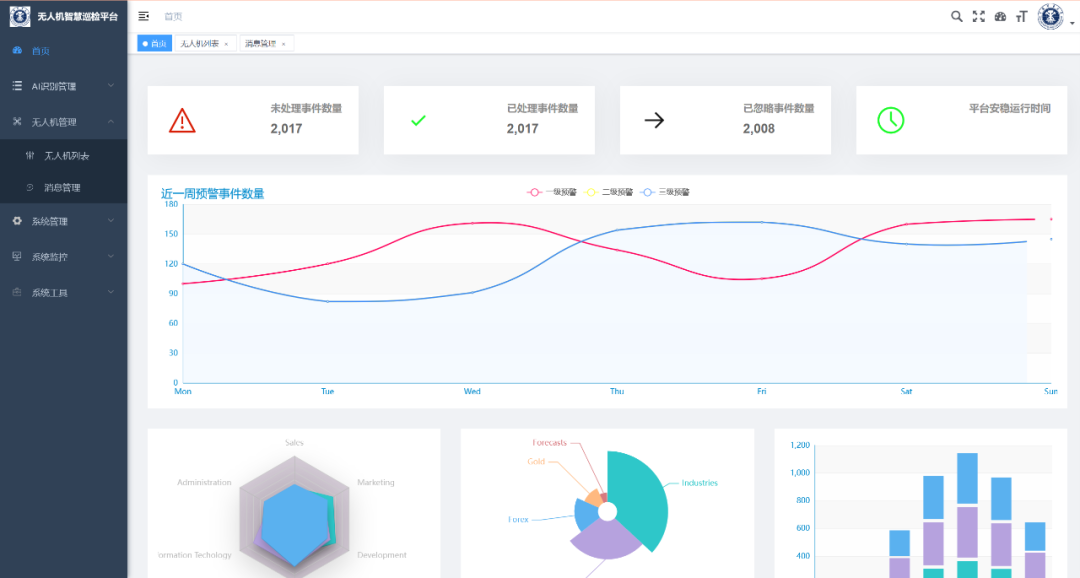Image resolution: width=1080 pixels, height=578 pixels.
Task: Click the tallest stacked bar in bar chart
Action: (967, 515)
